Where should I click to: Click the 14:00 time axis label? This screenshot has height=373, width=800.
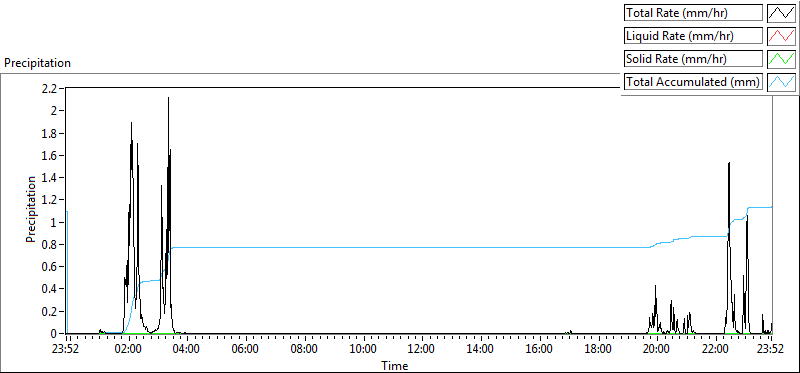pyautogui.click(x=481, y=350)
